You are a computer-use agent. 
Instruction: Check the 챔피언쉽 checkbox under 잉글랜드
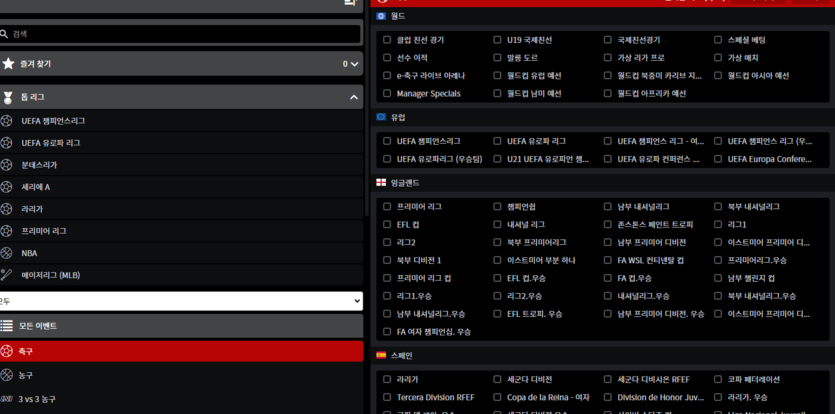[497, 206]
